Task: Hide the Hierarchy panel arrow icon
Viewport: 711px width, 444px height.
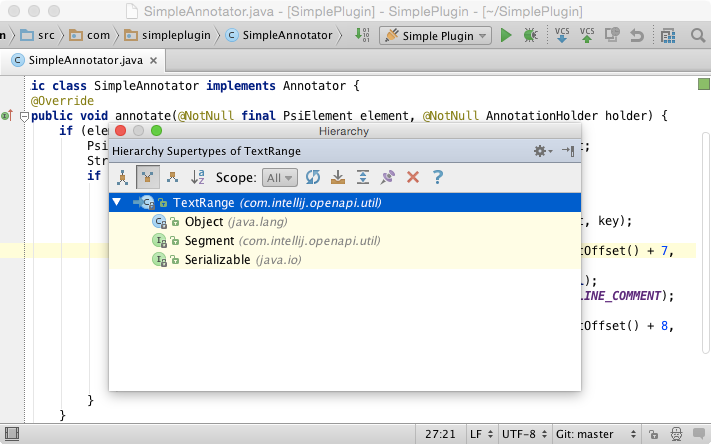Action: coord(568,151)
